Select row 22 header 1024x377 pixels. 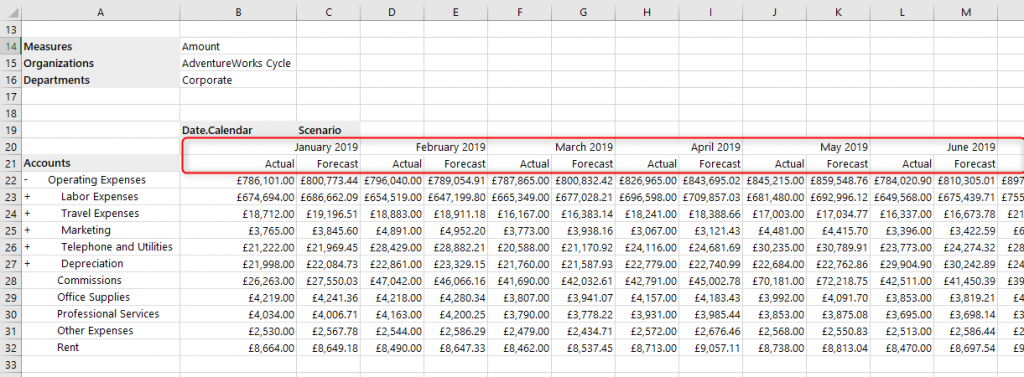click(10, 180)
